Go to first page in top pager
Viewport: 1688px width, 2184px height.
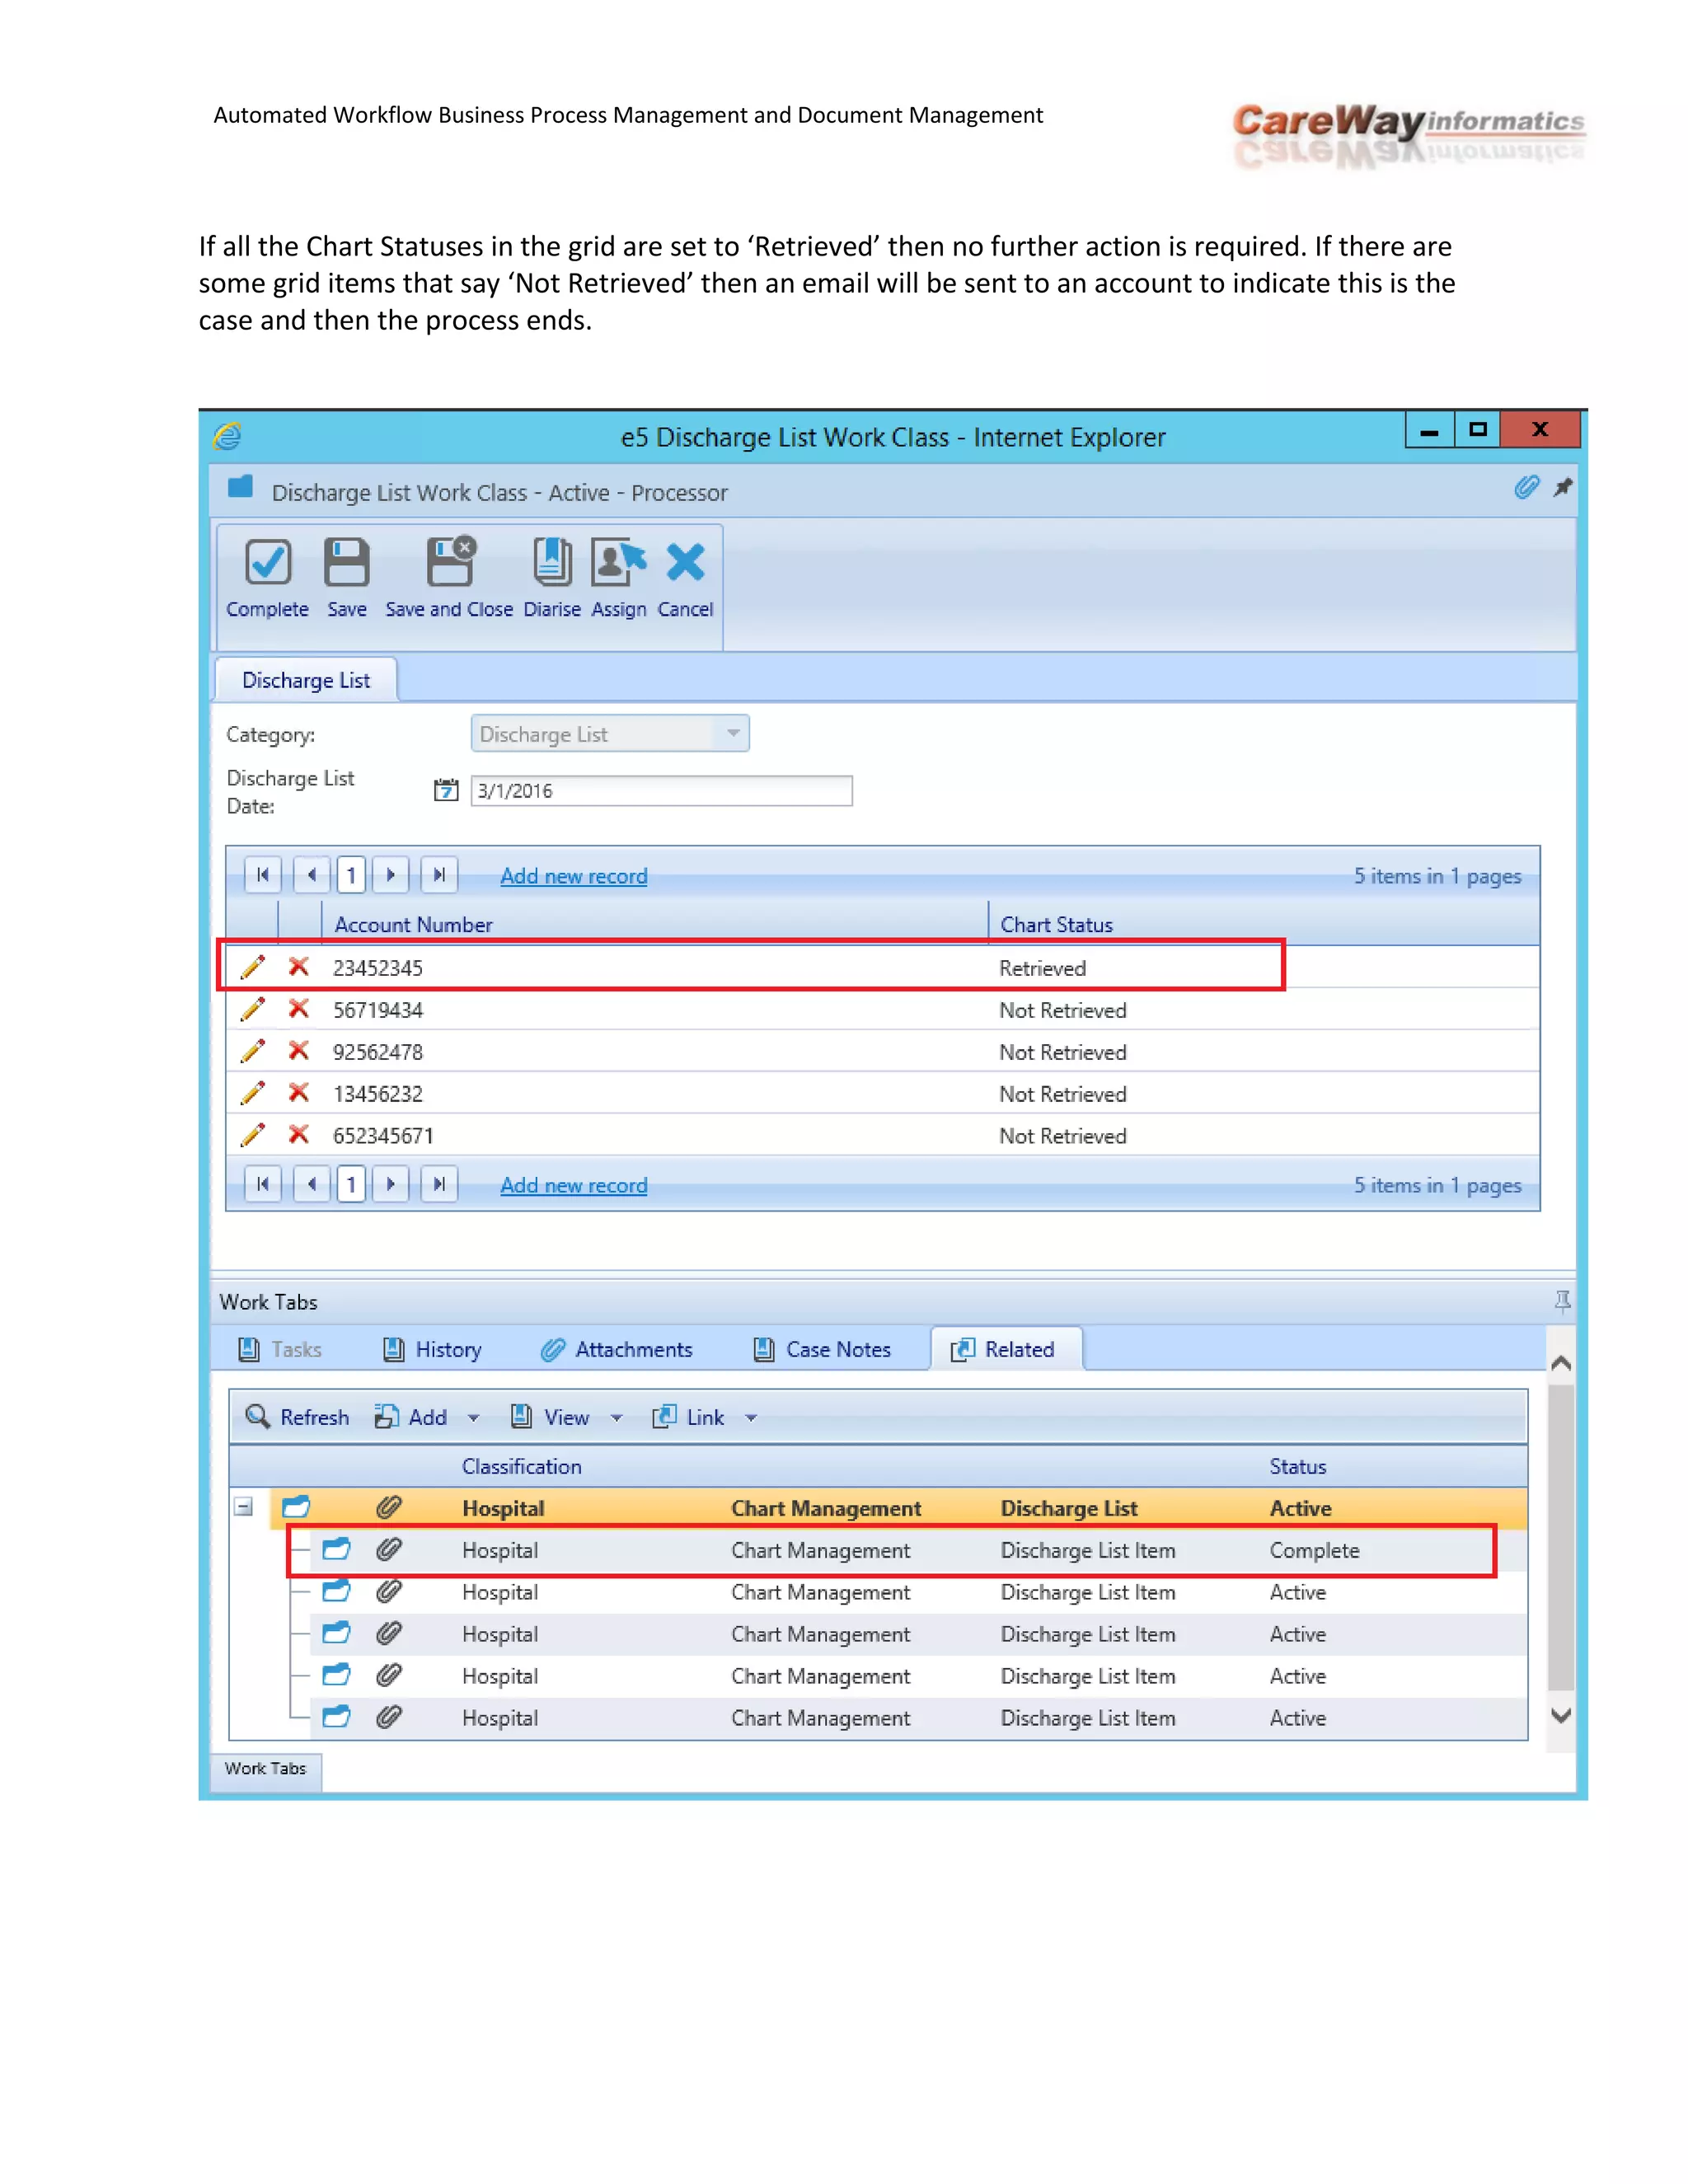[x=263, y=875]
